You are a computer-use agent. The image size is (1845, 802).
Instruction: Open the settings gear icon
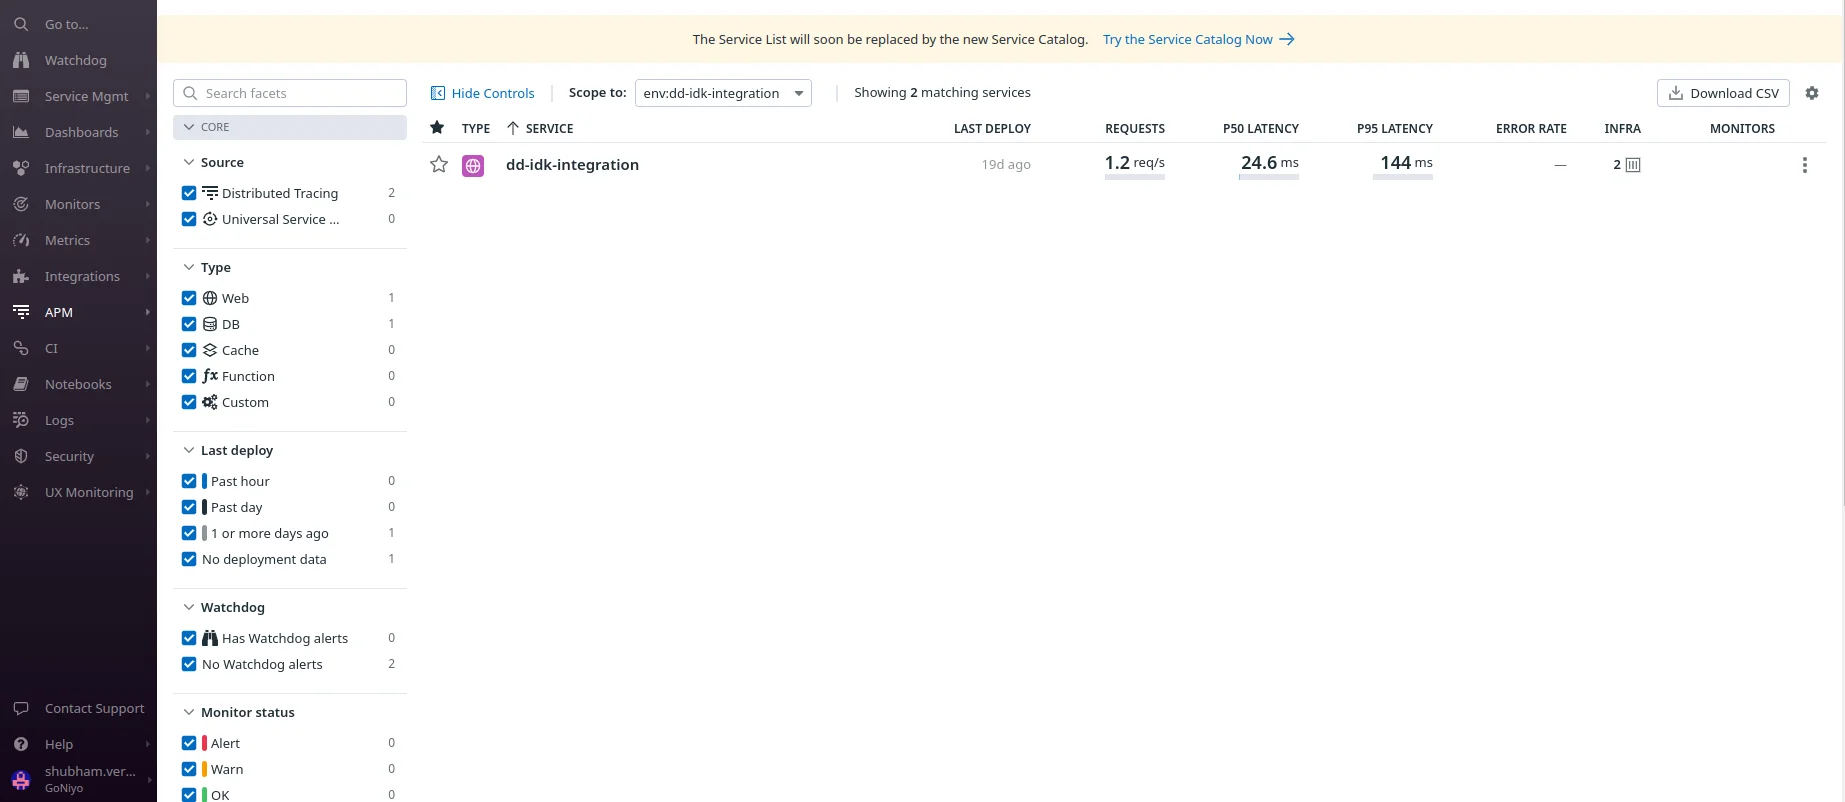[1812, 93]
